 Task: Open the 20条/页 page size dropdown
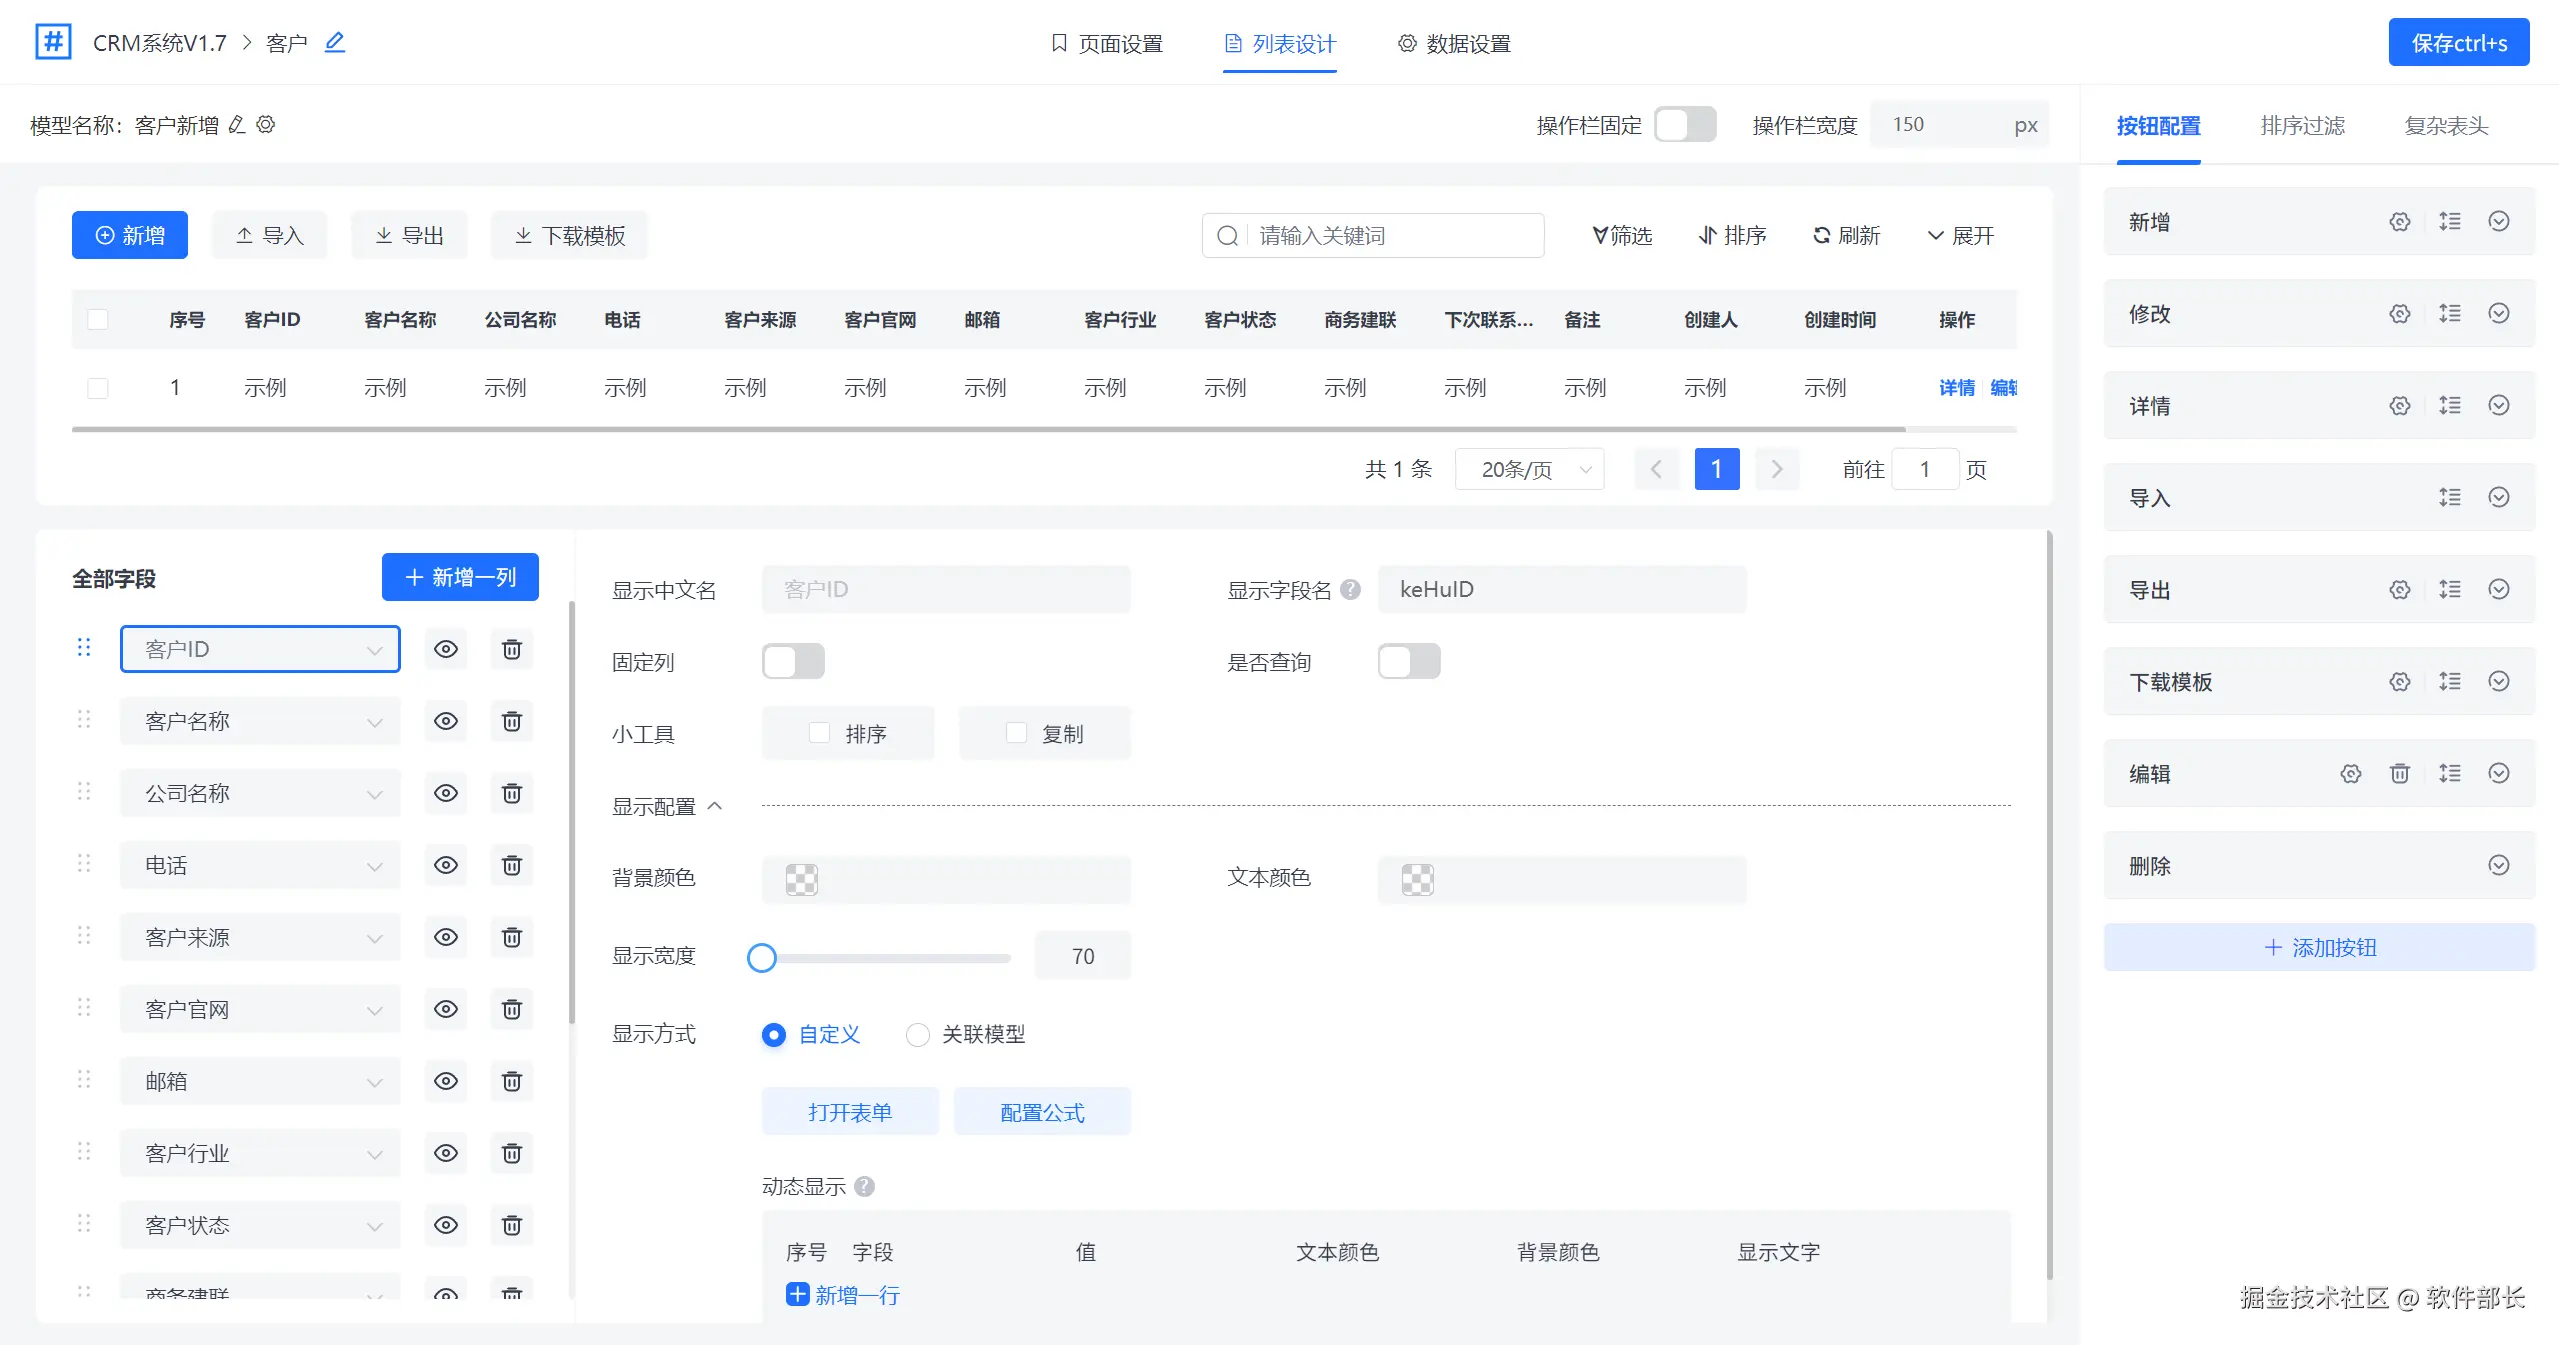(x=1529, y=469)
